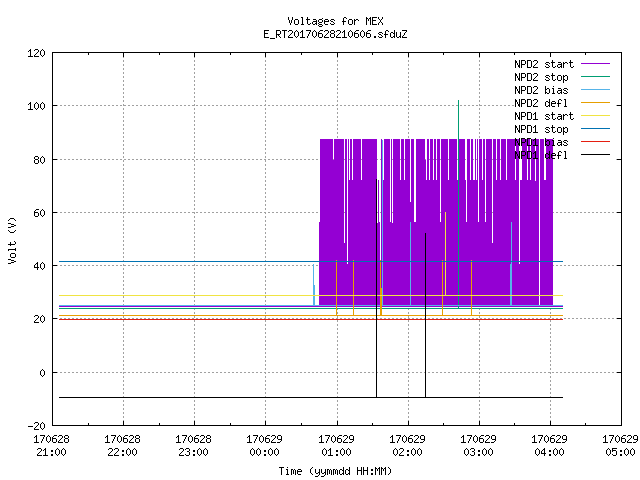Click the 'NPD2 defl' legend label
This screenshot has width=640, height=480.
pos(541,103)
